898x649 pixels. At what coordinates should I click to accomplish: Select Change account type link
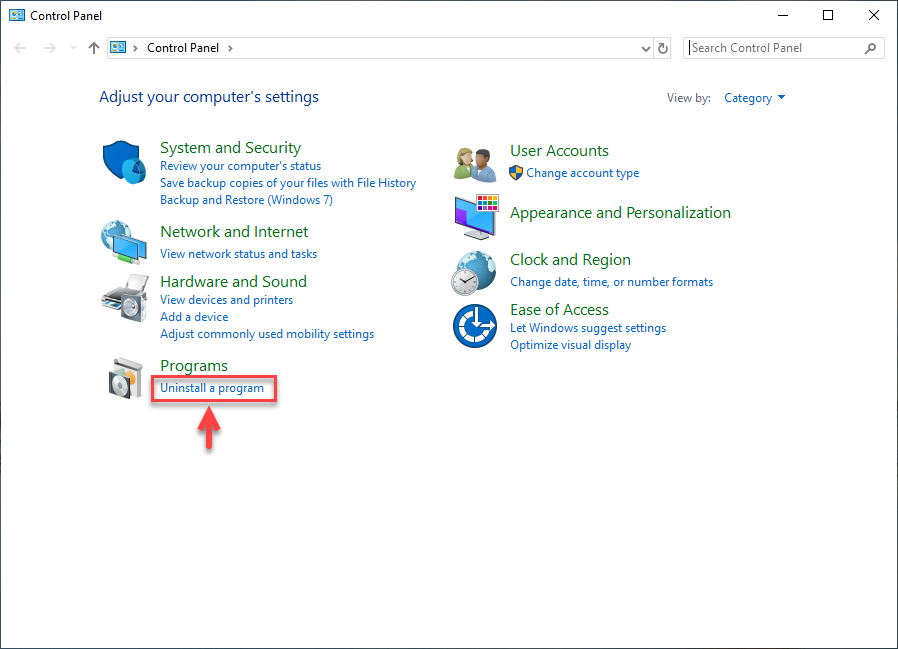[x=582, y=173]
